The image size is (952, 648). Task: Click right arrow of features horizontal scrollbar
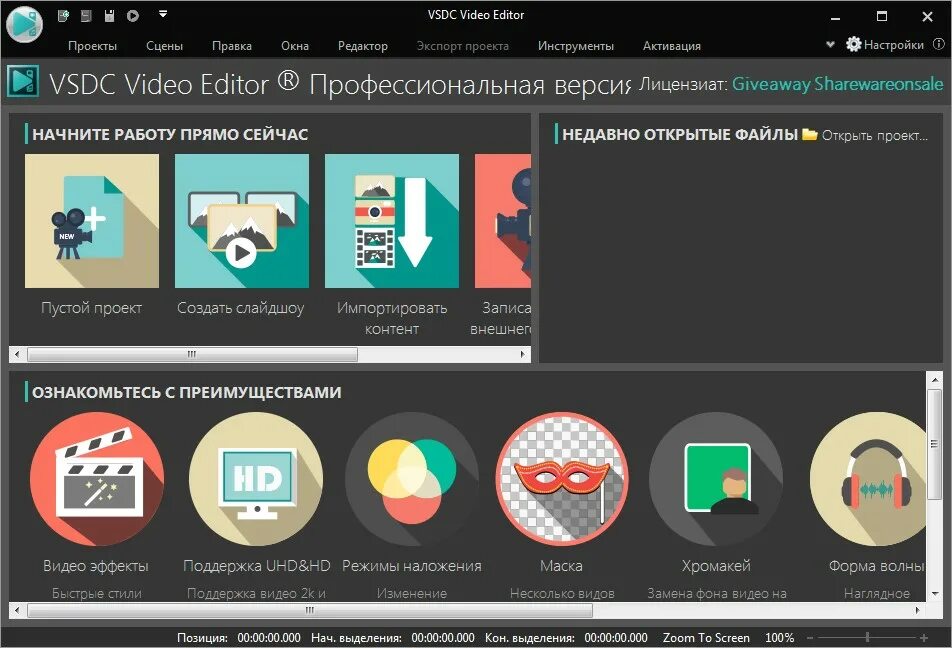(x=918, y=610)
